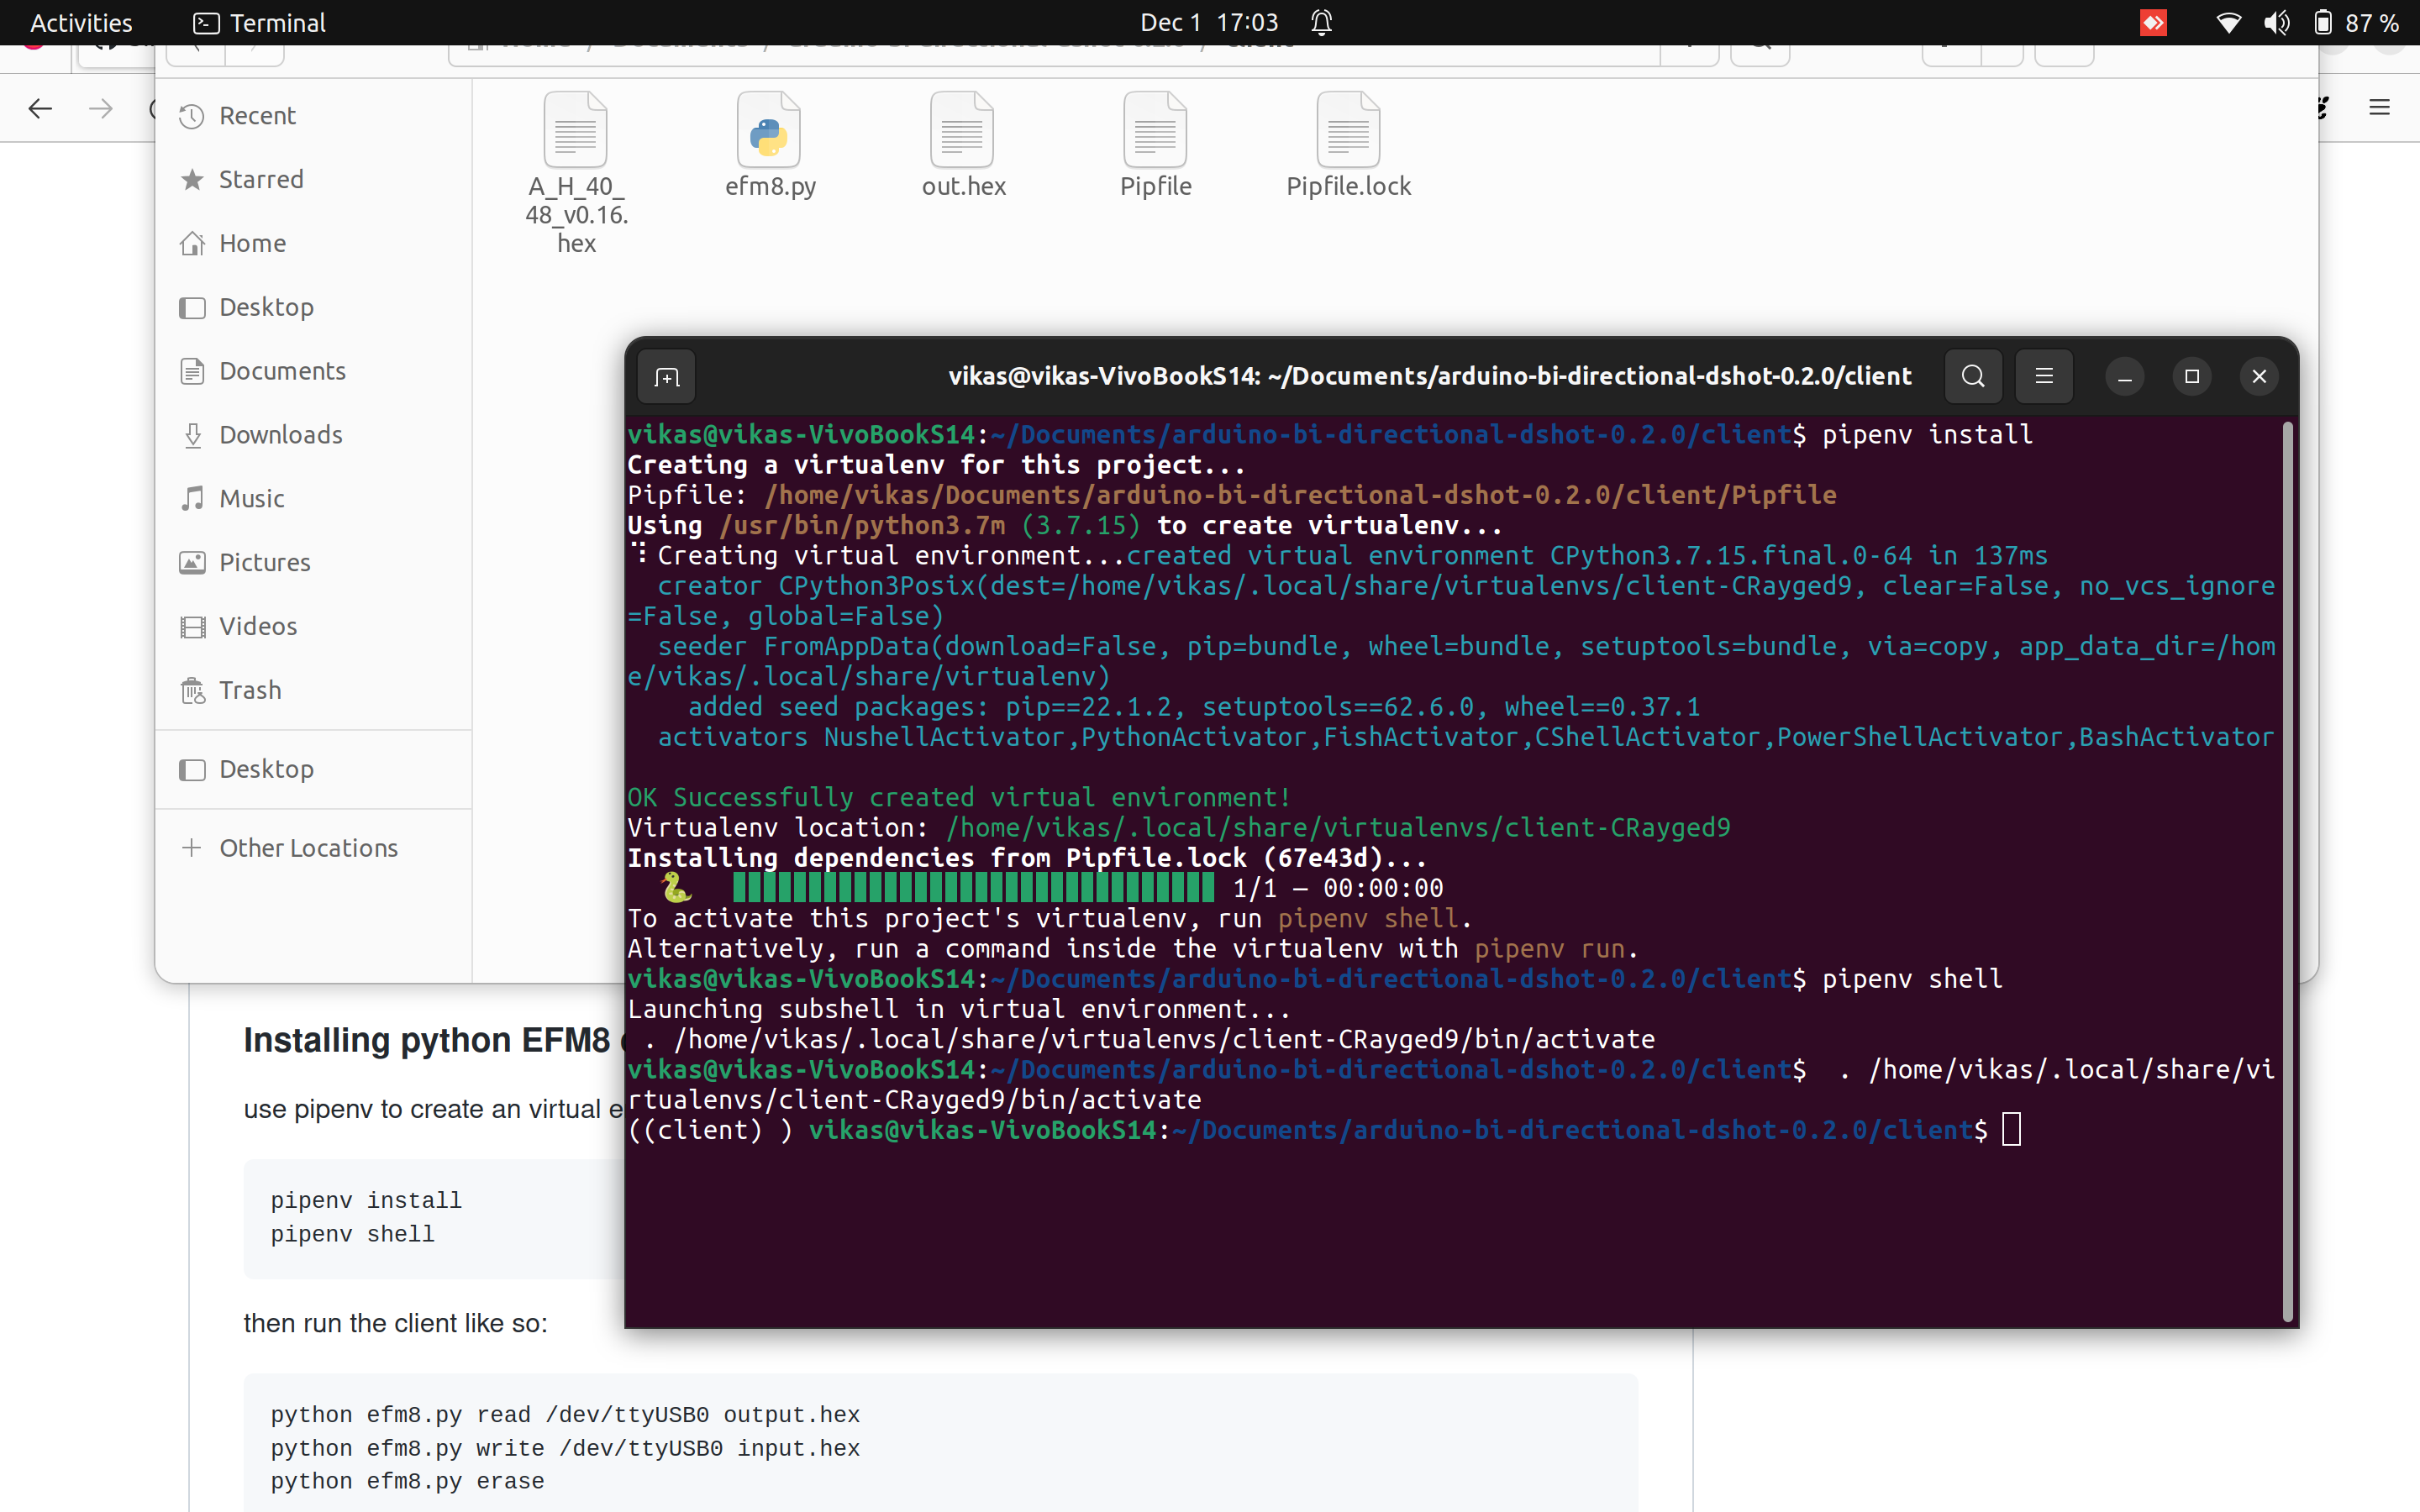Open Documents in Files sidebar
2420x1512 pixels.
coord(314,371)
